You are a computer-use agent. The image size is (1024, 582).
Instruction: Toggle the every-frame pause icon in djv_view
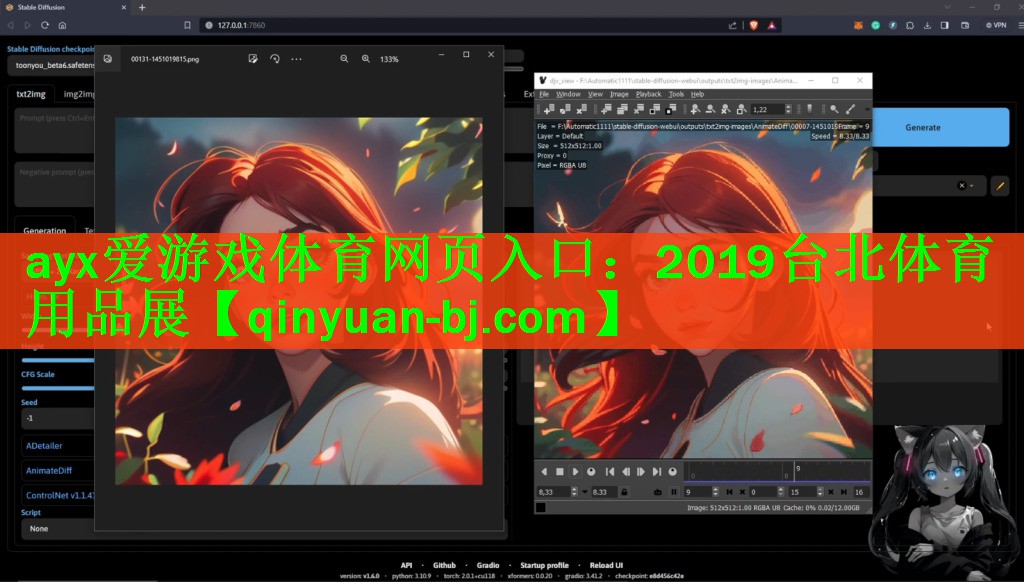pyautogui.click(x=674, y=492)
